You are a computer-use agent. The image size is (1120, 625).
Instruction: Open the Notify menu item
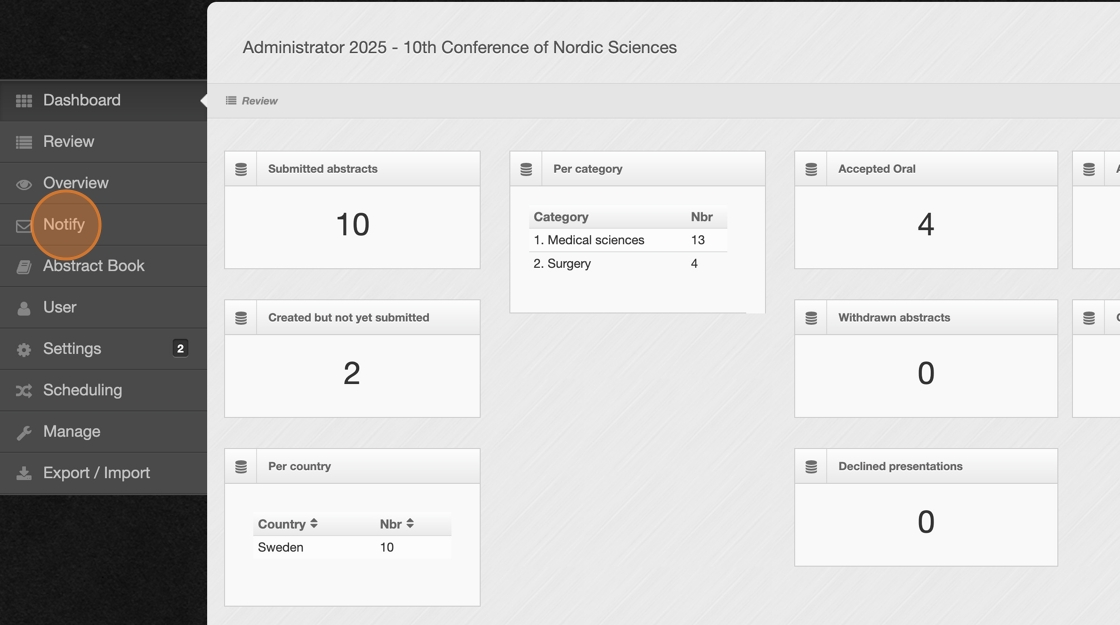(64, 225)
